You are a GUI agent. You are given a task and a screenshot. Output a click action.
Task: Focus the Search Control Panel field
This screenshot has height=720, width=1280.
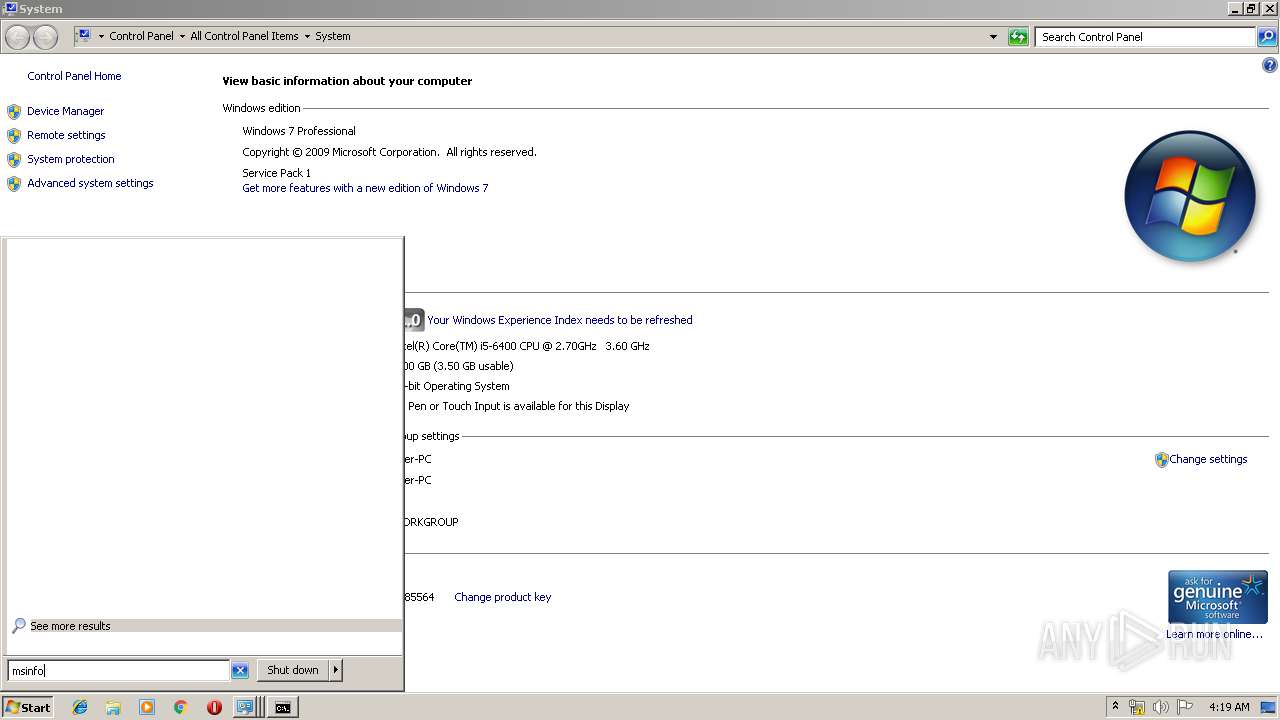pyautogui.click(x=1146, y=37)
